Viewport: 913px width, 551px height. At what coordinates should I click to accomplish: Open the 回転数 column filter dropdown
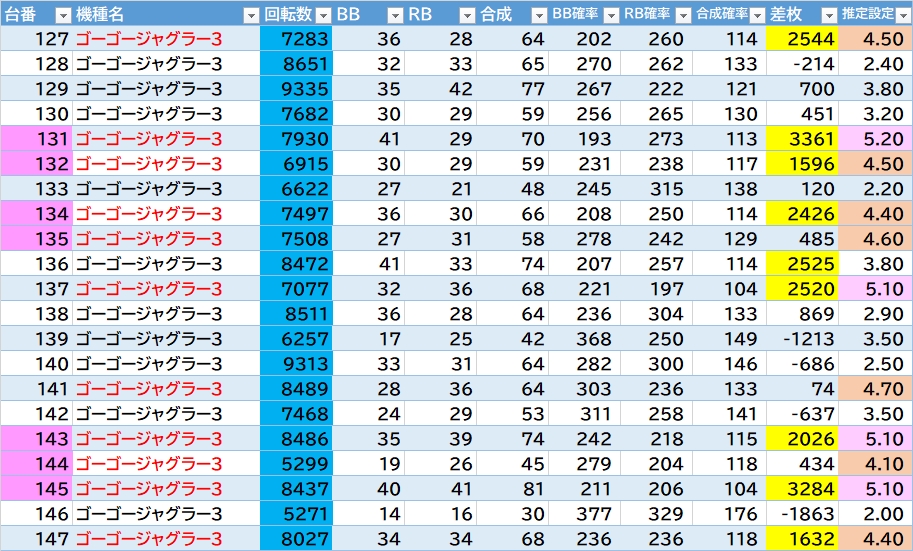click(x=323, y=15)
